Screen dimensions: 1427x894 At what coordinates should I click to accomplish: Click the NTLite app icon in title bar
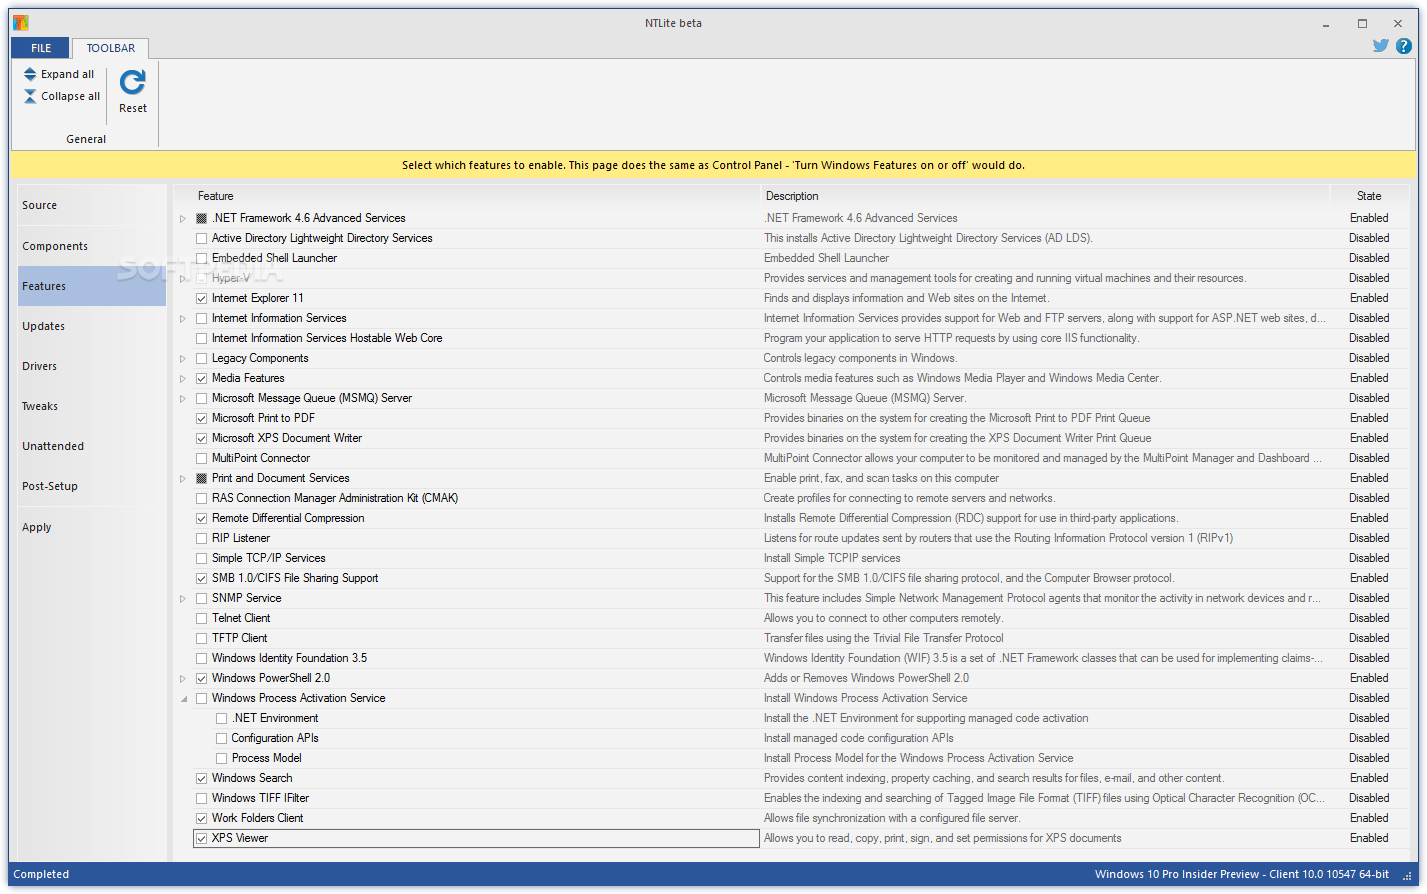[20, 23]
